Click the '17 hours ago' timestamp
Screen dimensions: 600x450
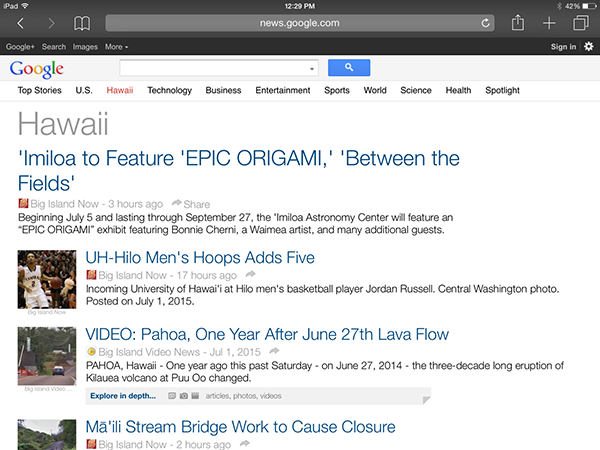coord(207,275)
